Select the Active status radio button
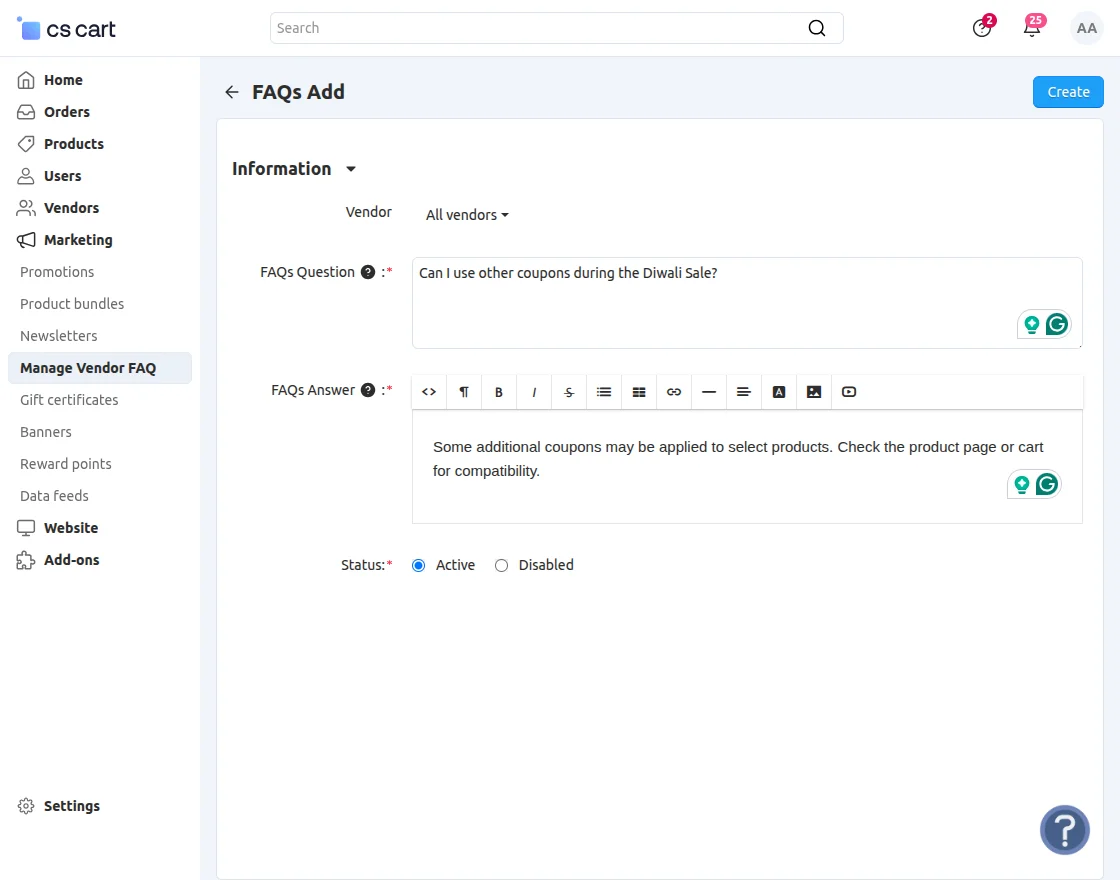1120x880 pixels. coord(418,565)
